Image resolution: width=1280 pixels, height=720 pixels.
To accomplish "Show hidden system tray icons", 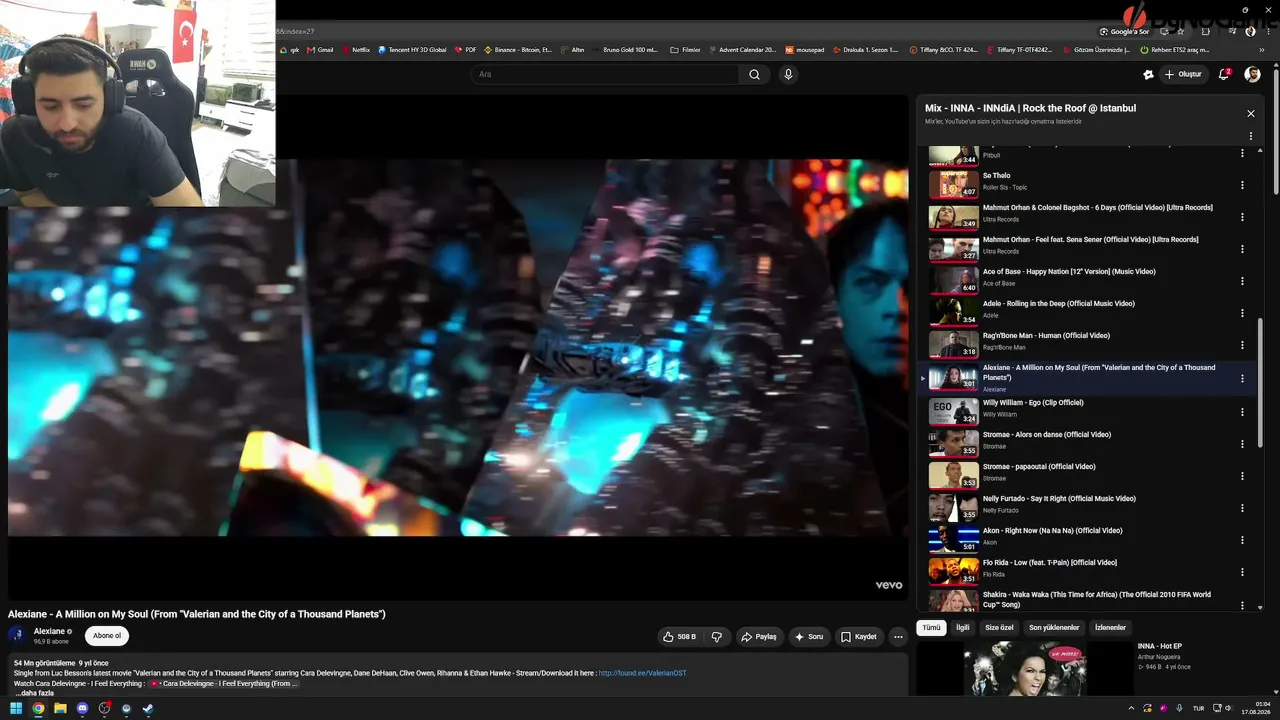I will click(1133, 708).
